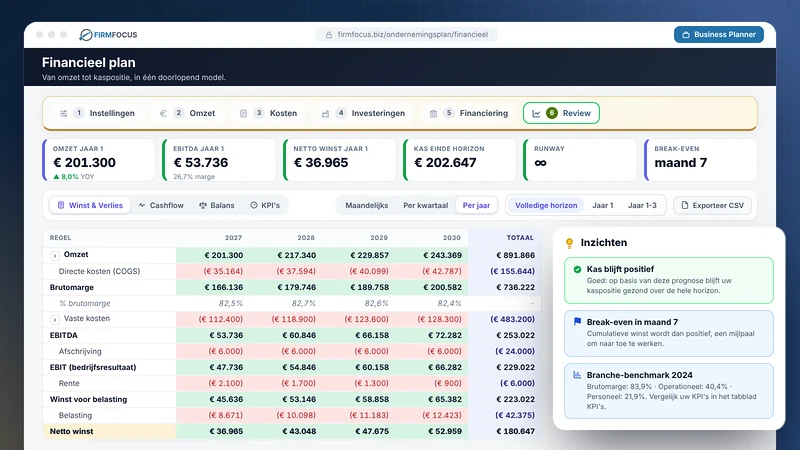The height and width of the screenshot is (450, 800).
Task: Click the Netto winst row label
Action: tap(71, 431)
